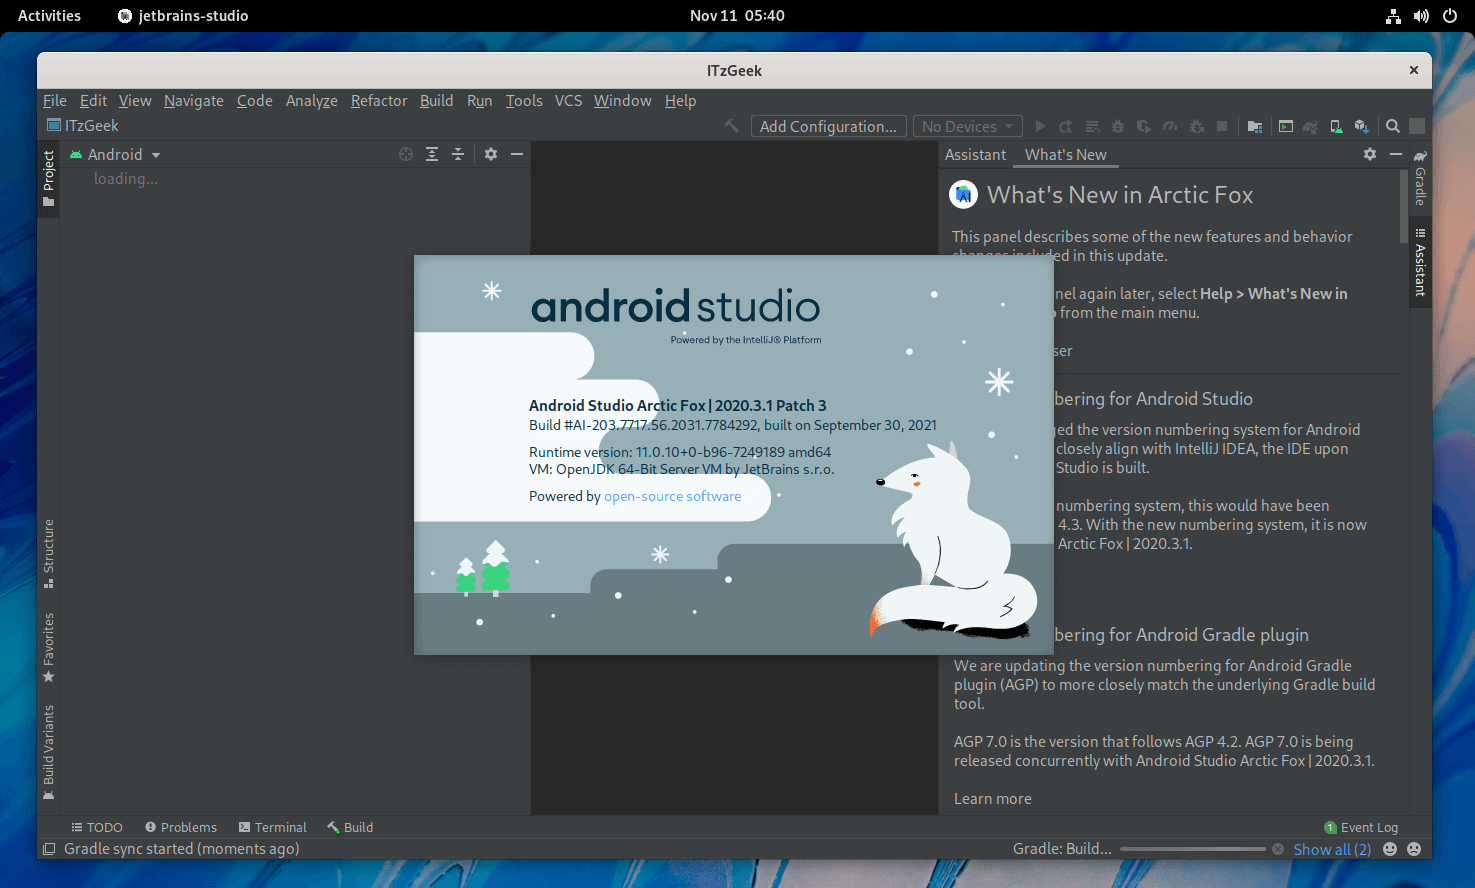Click the Make Project hammer icon

point(732,126)
